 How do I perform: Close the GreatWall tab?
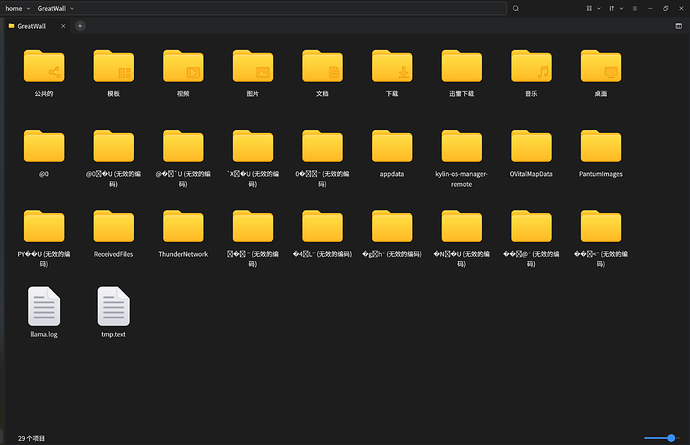click(x=64, y=25)
